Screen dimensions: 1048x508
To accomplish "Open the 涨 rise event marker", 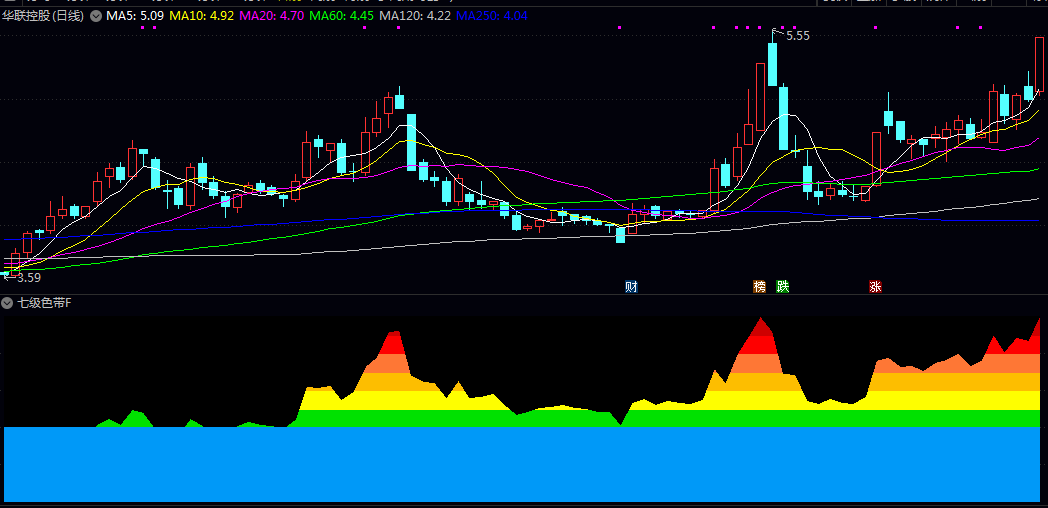I will pos(876,287).
